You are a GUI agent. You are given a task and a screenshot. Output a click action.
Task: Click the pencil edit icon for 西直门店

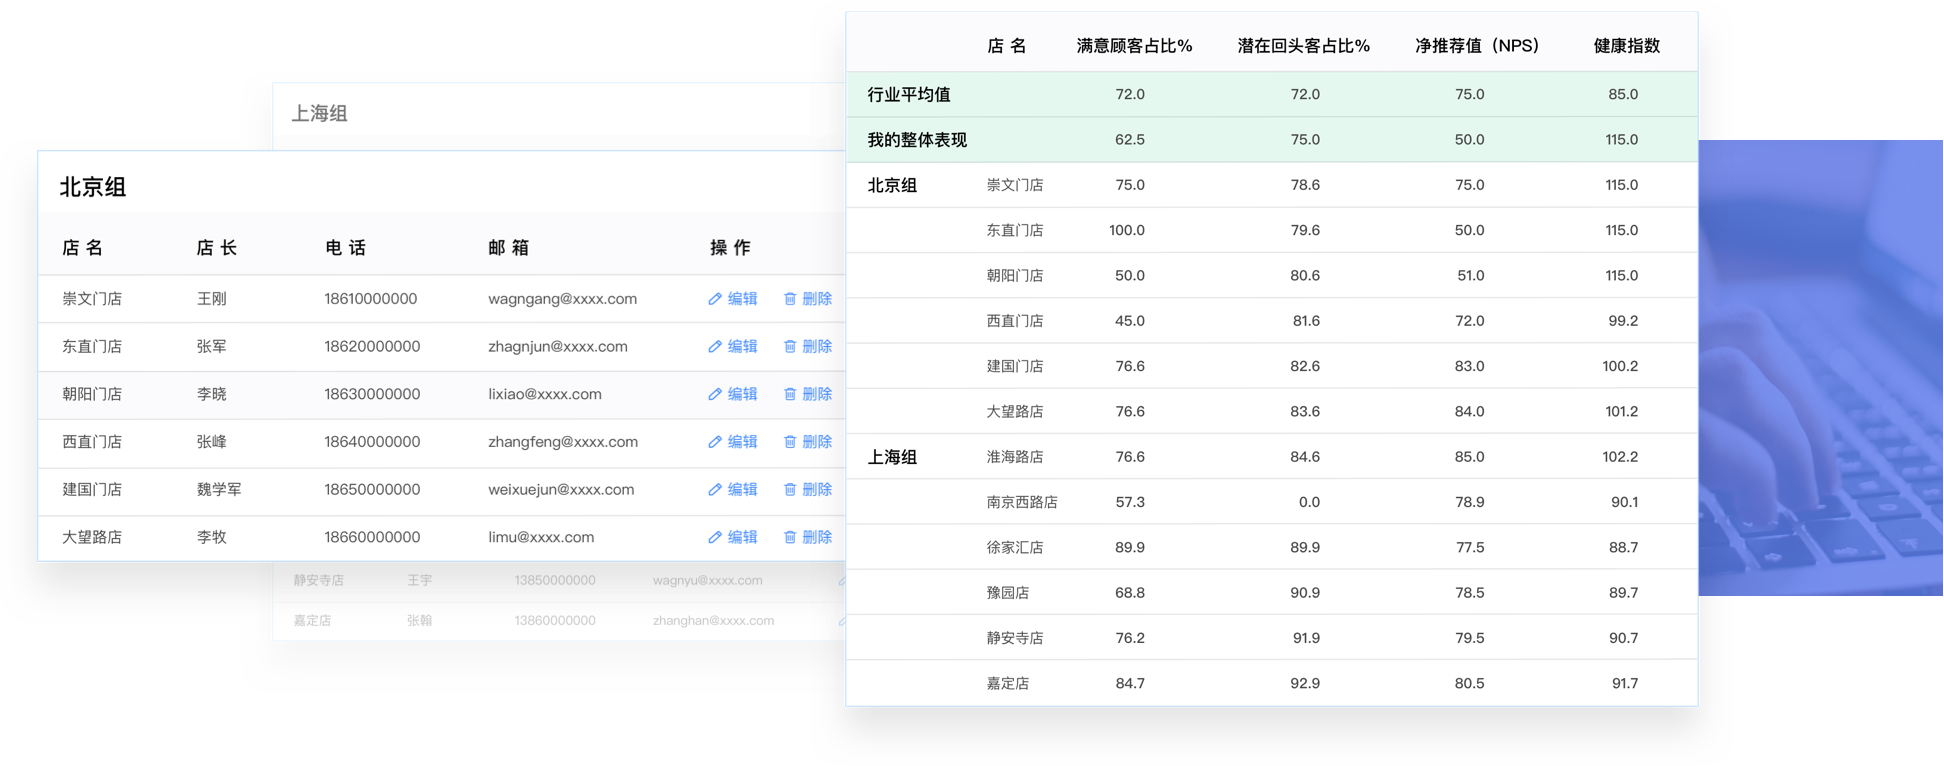pyautogui.click(x=715, y=442)
